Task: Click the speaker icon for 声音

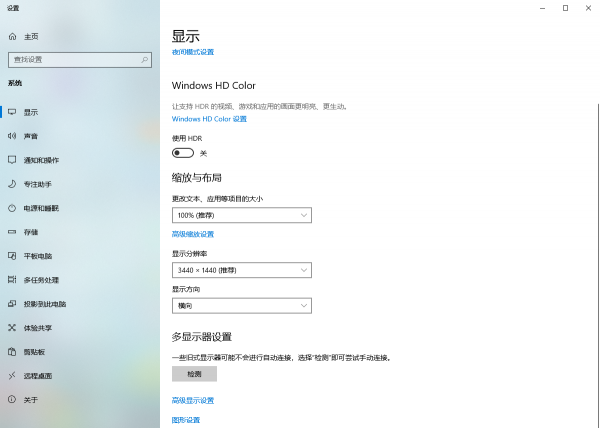Action: (x=12, y=136)
